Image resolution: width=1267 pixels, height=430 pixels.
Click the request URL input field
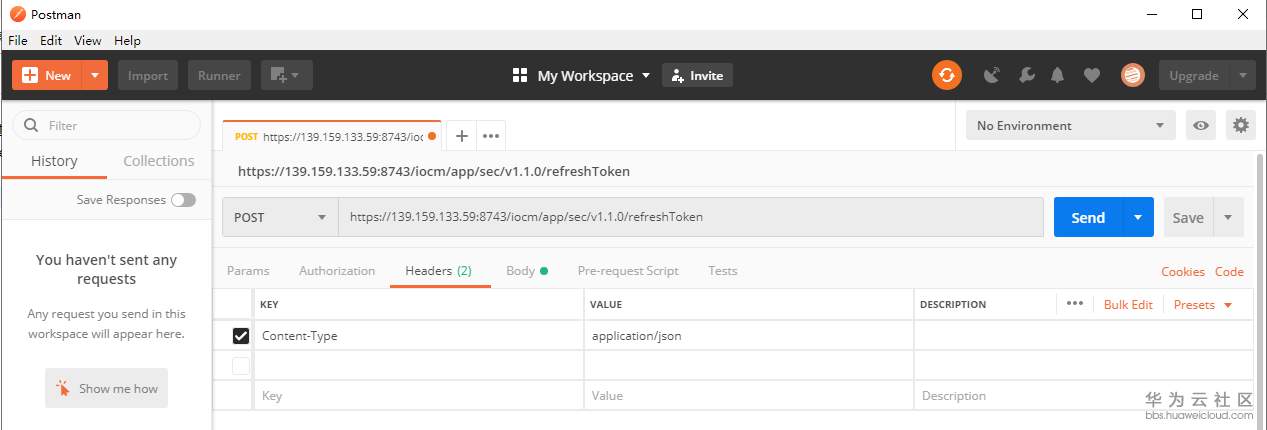[690, 217]
